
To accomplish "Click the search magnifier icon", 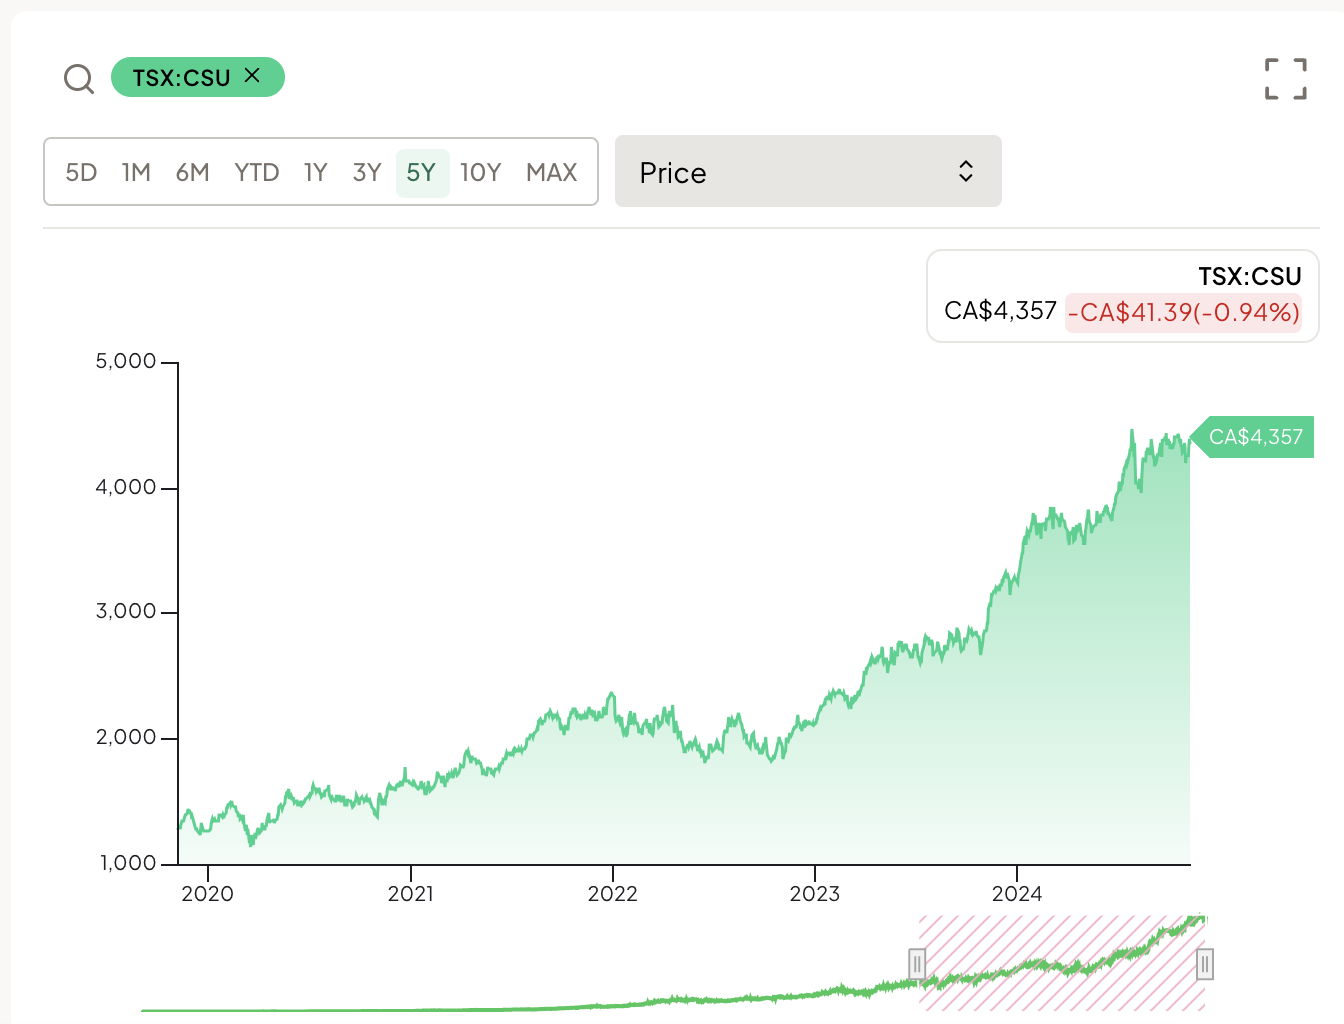I will point(79,78).
